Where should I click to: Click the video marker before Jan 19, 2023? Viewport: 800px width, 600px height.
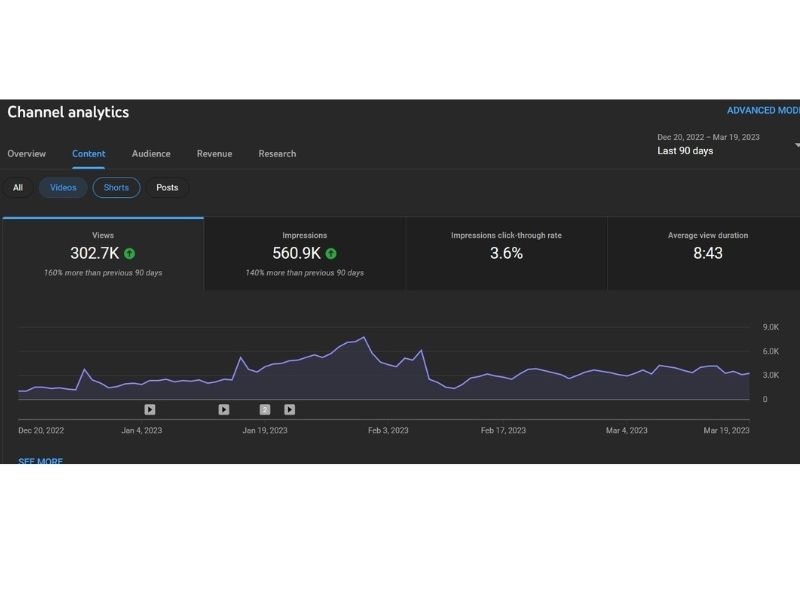(224, 410)
